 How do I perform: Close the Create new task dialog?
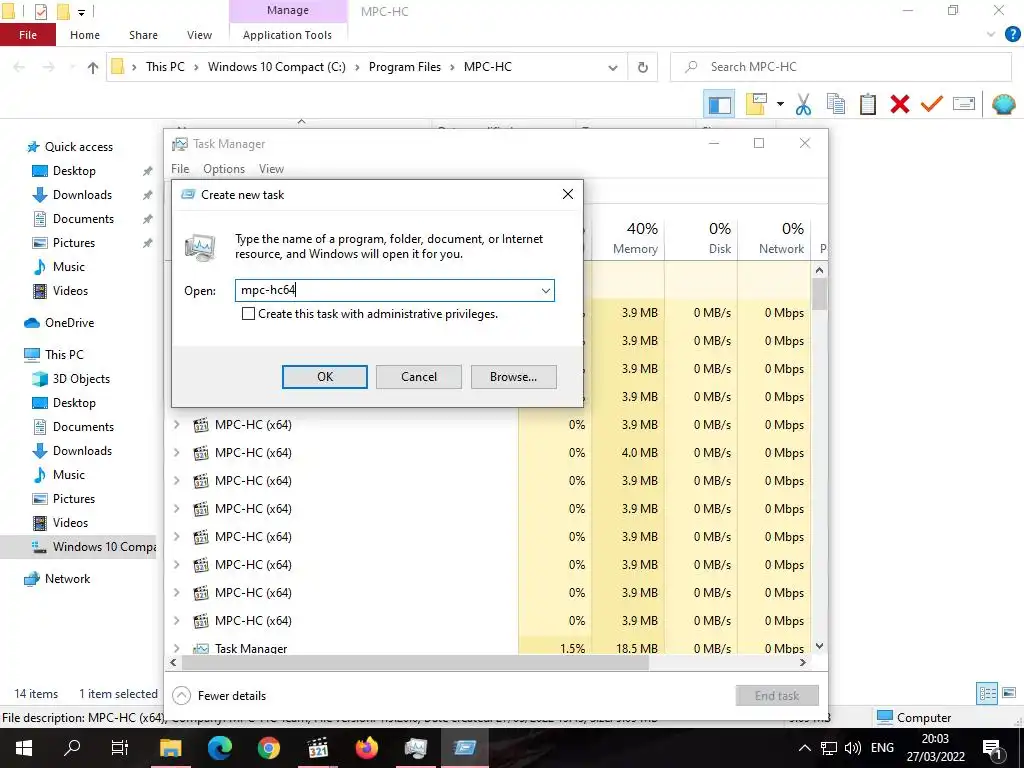(568, 194)
